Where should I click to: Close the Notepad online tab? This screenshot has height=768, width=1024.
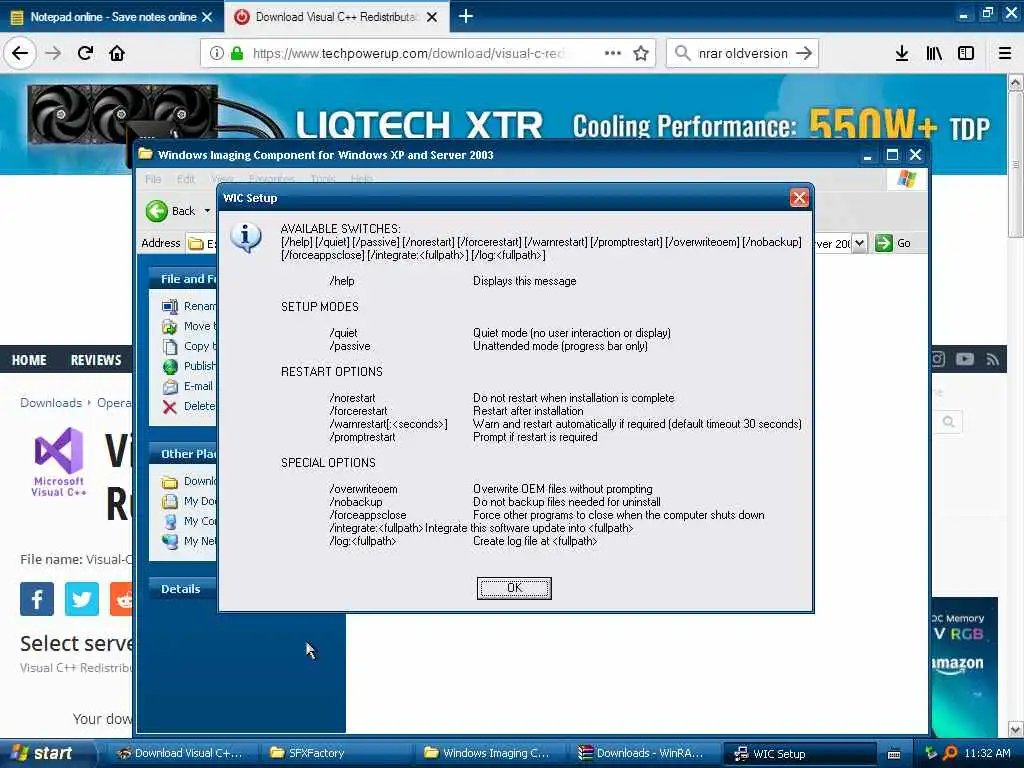207,17
